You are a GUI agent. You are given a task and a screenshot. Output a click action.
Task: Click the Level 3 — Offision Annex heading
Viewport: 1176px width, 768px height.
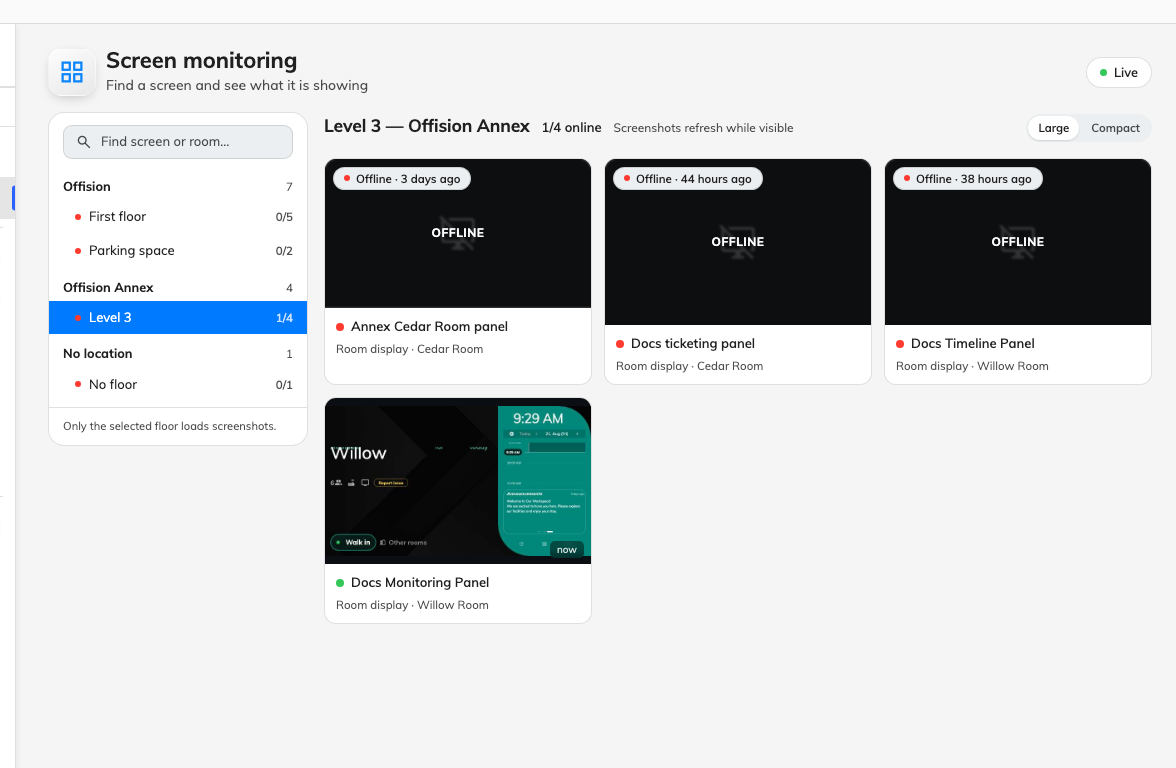click(427, 126)
